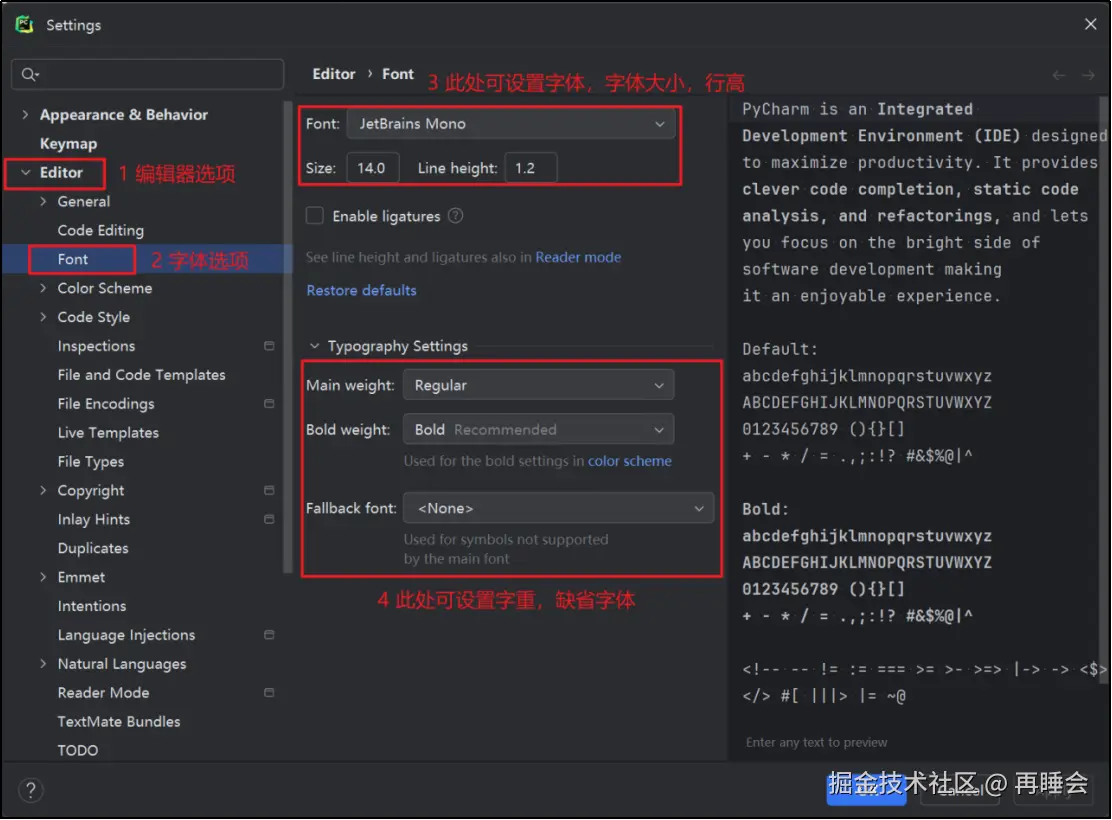Image resolution: width=1112 pixels, height=820 pixels.
Task: Click the project-level icon beside Inspections
Action: (x=269, y=346)
